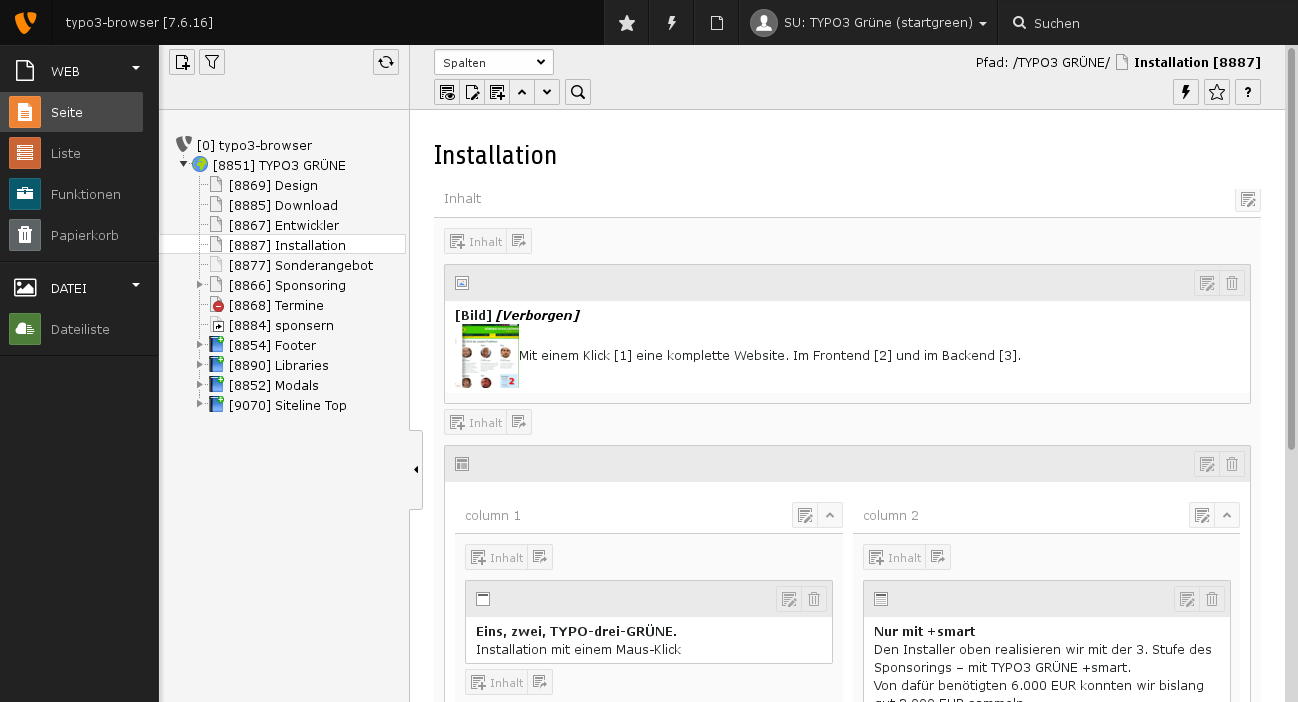Edit the grid container content element
Viewport: 1298px width, 702px height.
coord(1207,464)
